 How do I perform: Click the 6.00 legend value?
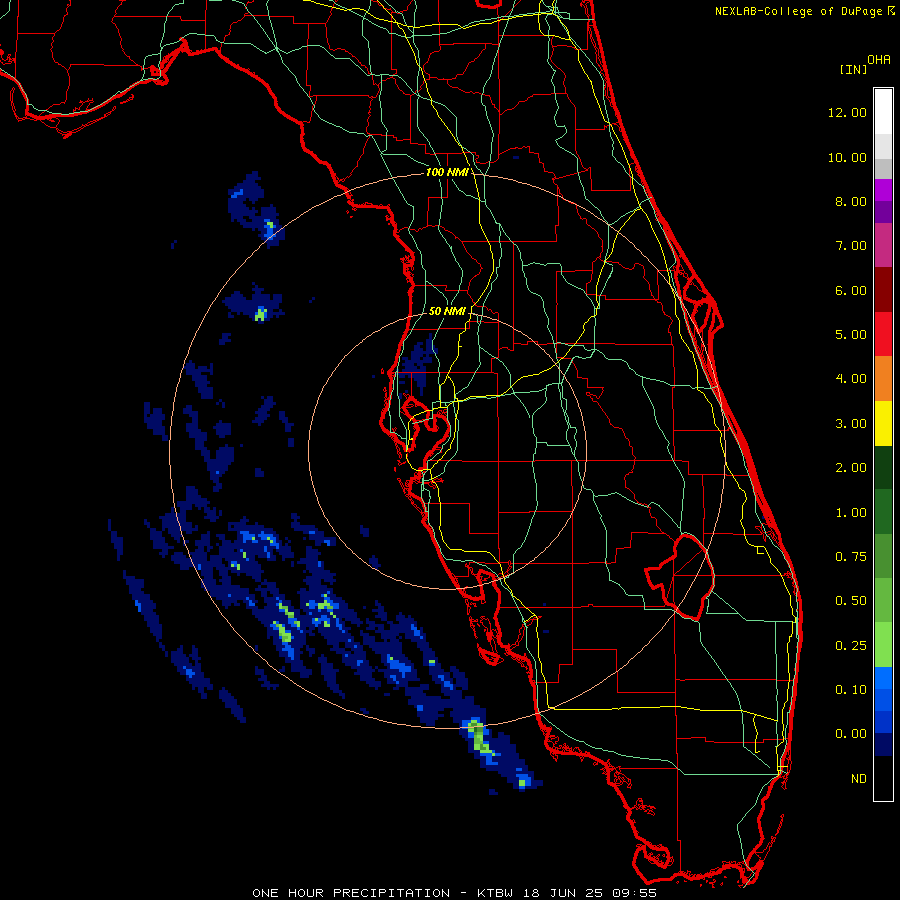click(x=851, y=290)
